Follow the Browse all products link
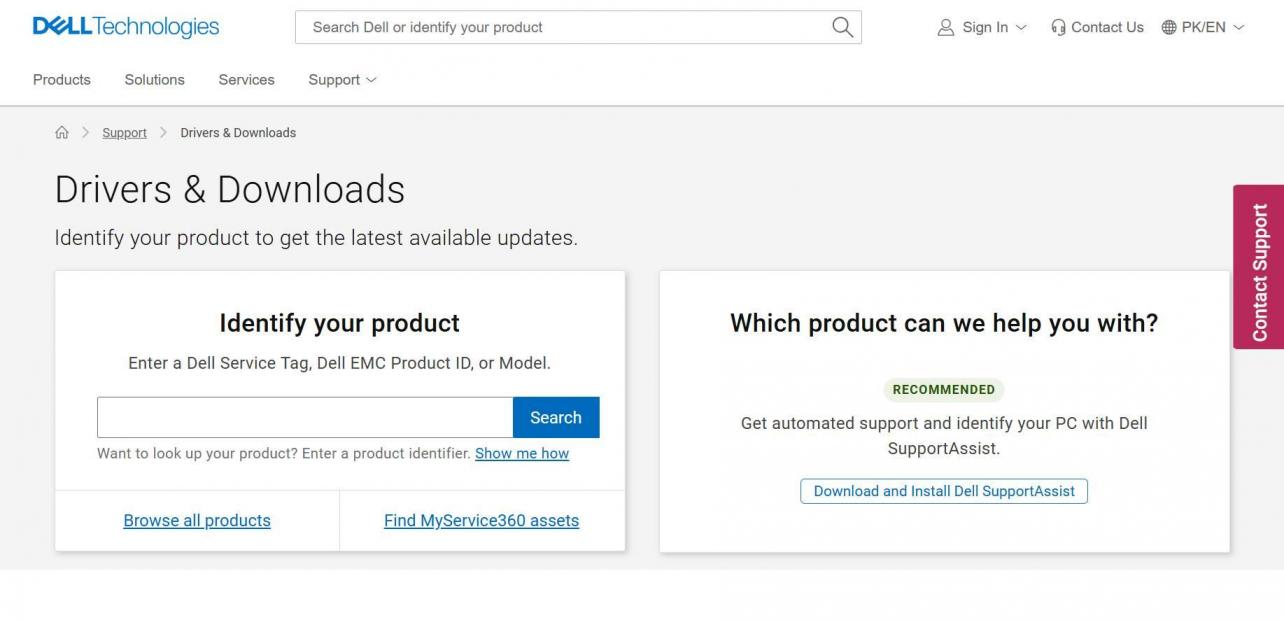The height and width of the screenshot is (620, 1284). (x=197, y=520)
